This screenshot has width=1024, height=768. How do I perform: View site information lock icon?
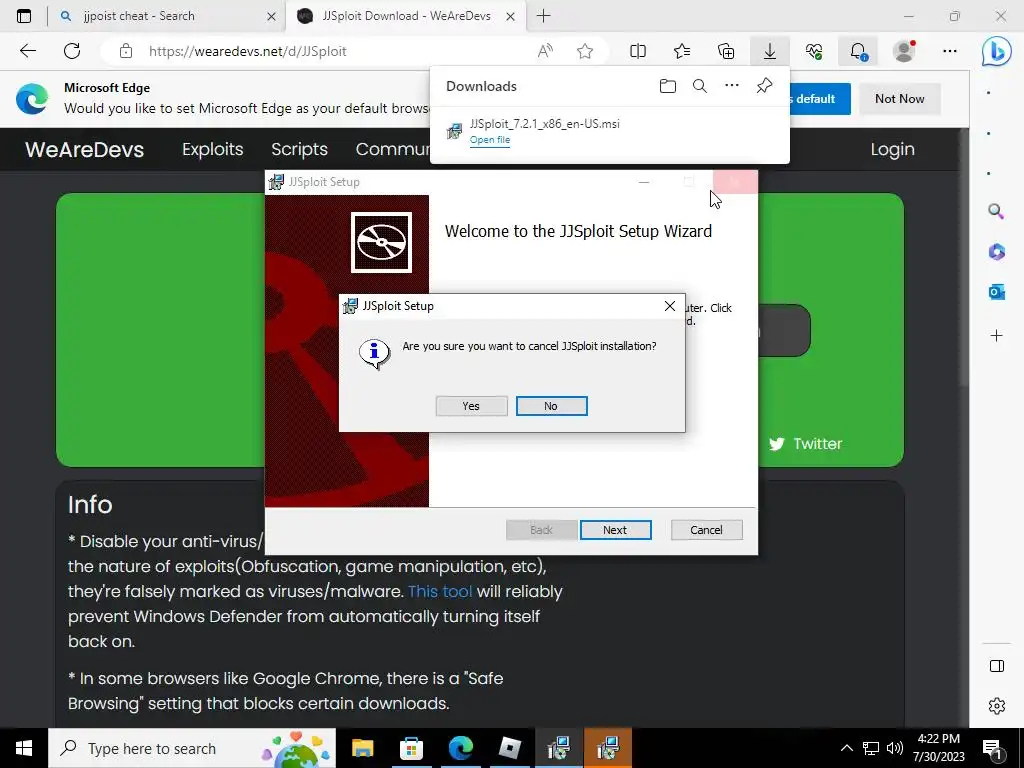[126, 51]
